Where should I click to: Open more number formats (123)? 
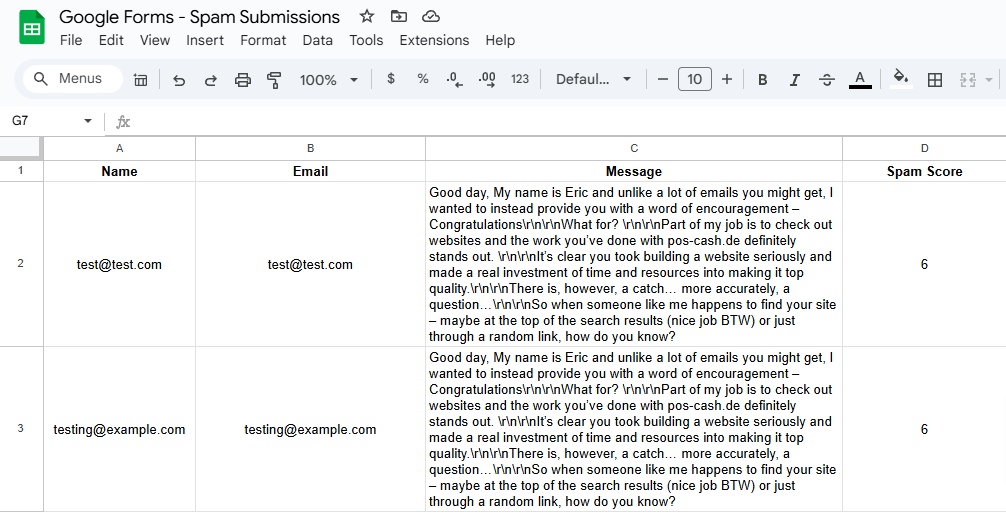tap(520, 79)
